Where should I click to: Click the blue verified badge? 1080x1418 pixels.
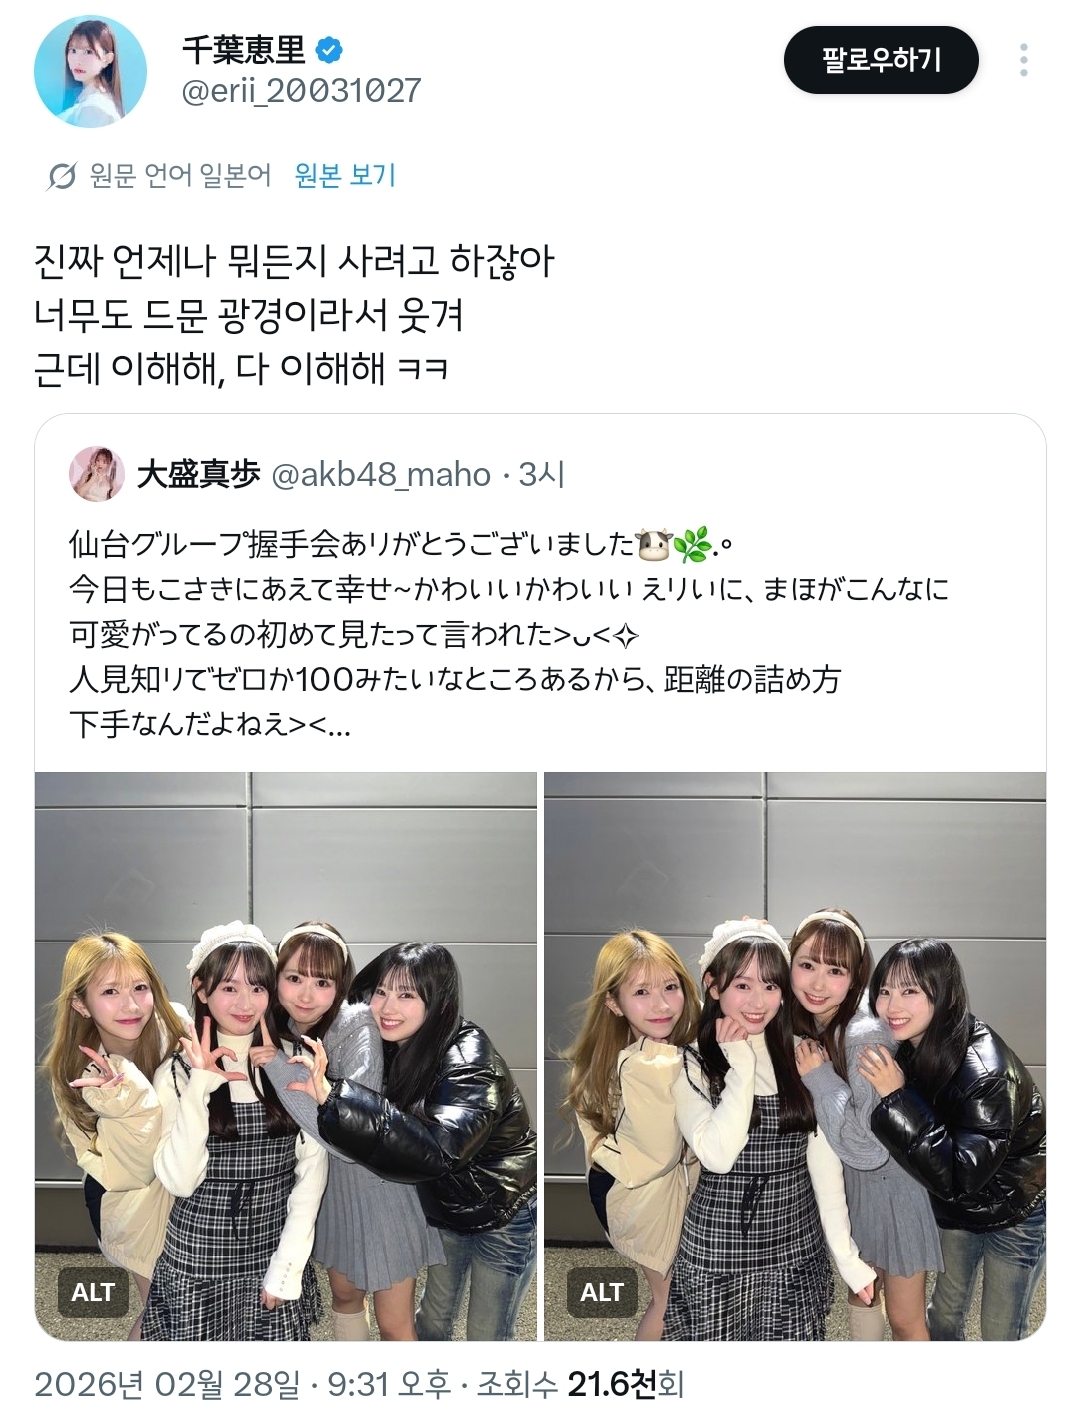[x=331, y=48]
